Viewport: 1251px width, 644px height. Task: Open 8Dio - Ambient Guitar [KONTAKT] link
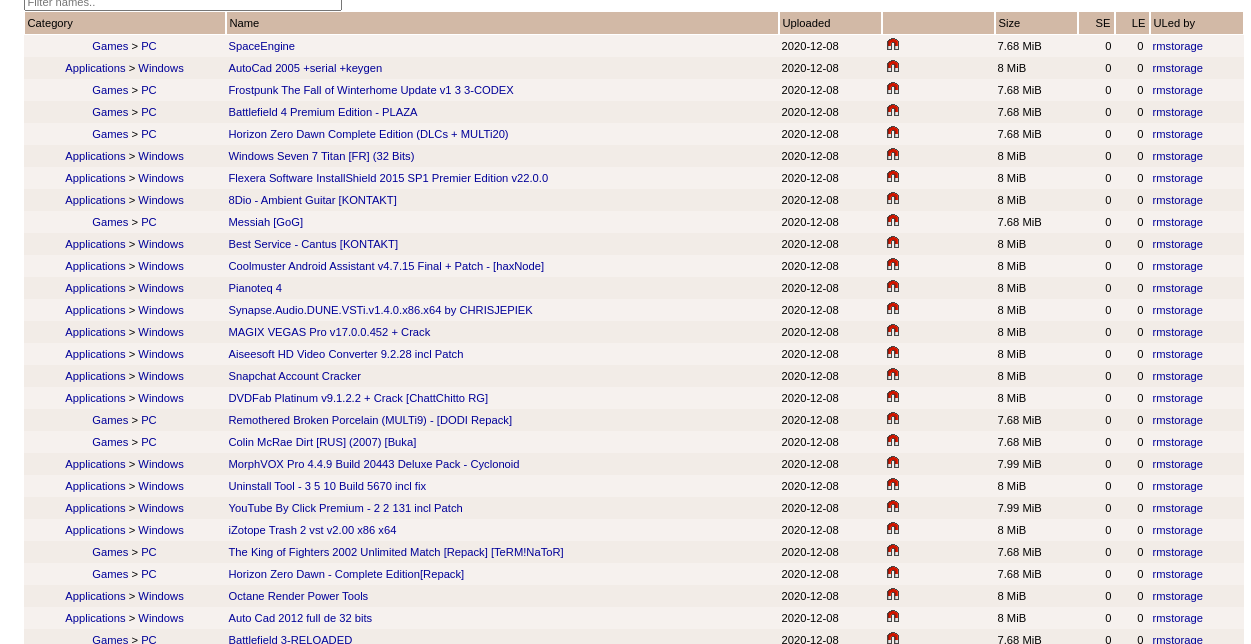click(312, 200)
